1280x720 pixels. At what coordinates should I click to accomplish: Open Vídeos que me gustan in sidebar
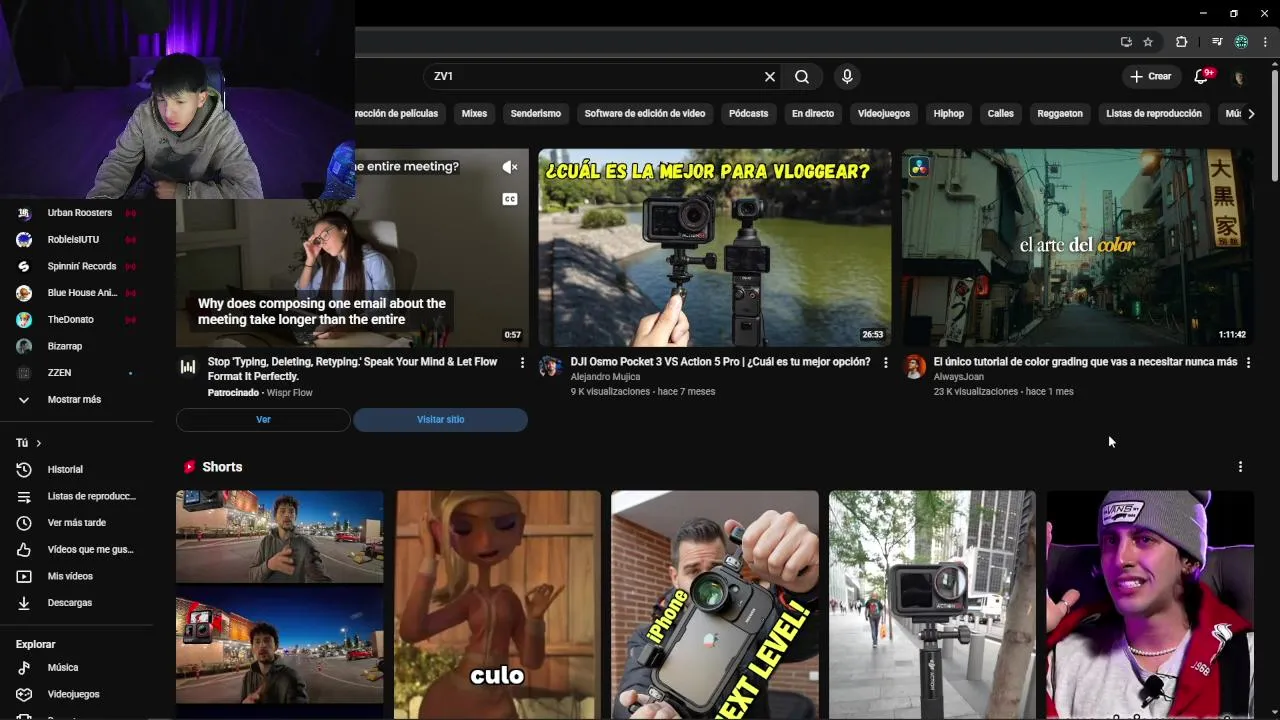[x=90, y=550]
